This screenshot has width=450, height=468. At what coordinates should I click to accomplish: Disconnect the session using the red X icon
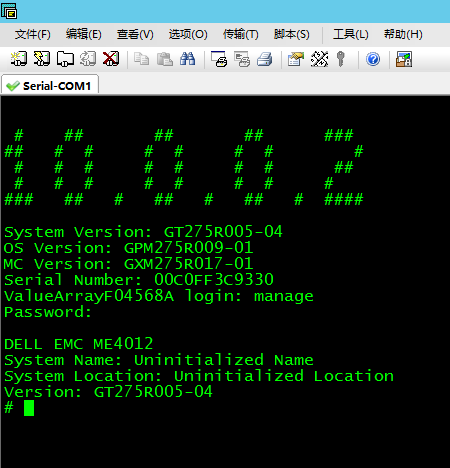click(x=111, y=59)
